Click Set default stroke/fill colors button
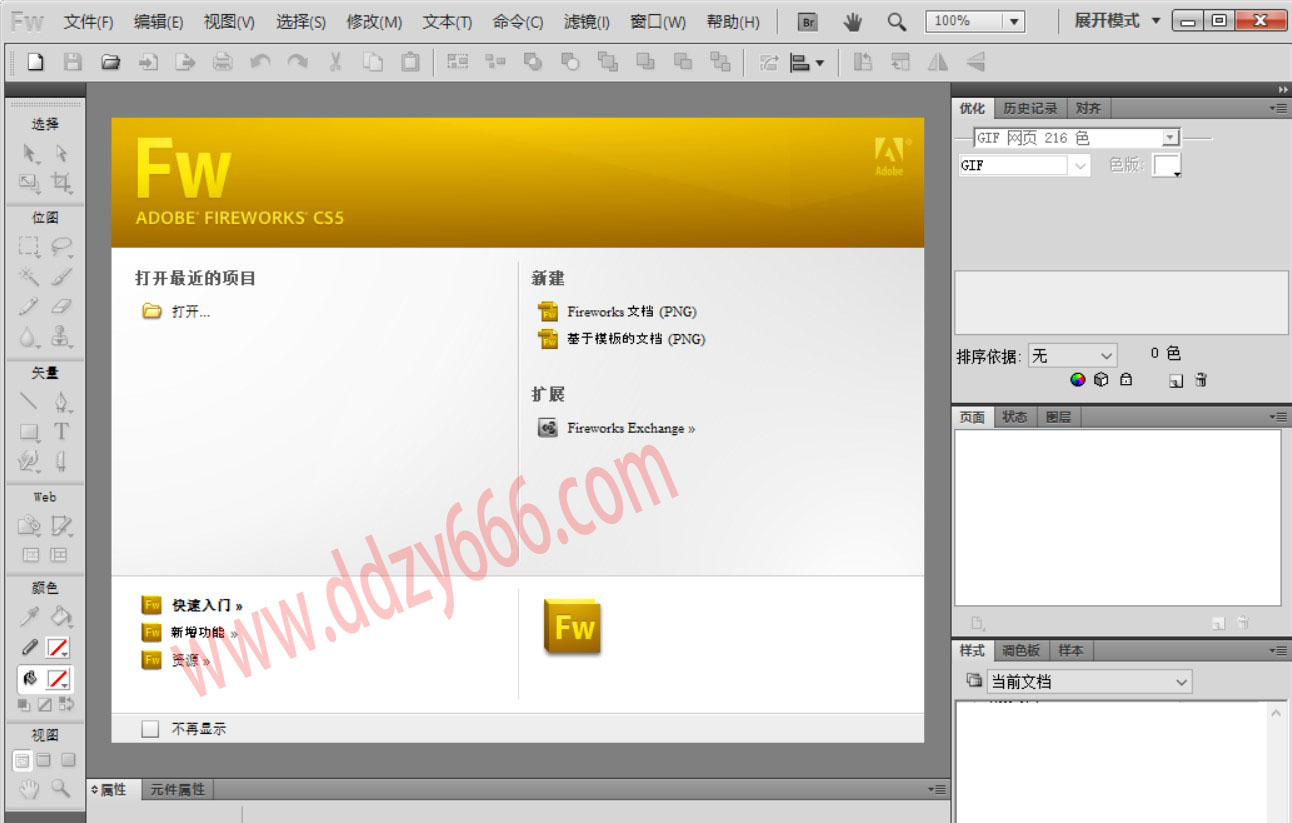 tap(24, 704)
